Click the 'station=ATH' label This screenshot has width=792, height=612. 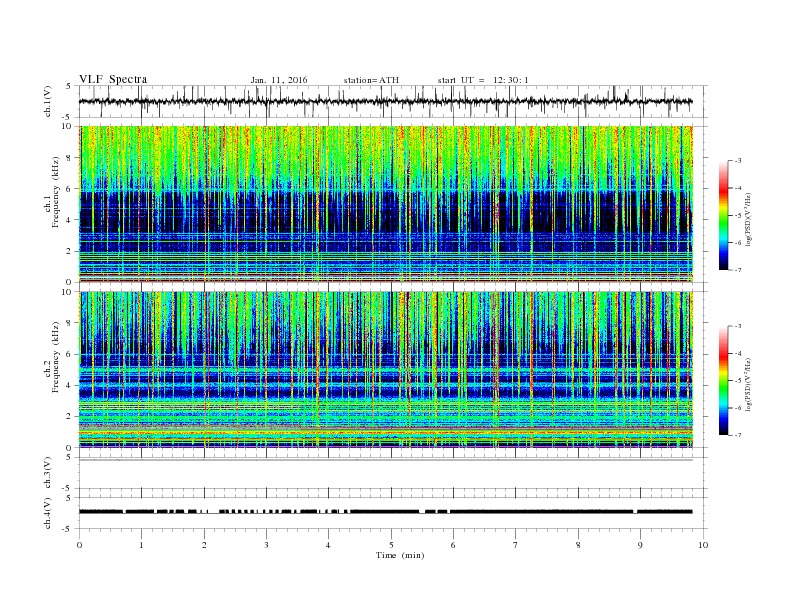tap(371, 80)
